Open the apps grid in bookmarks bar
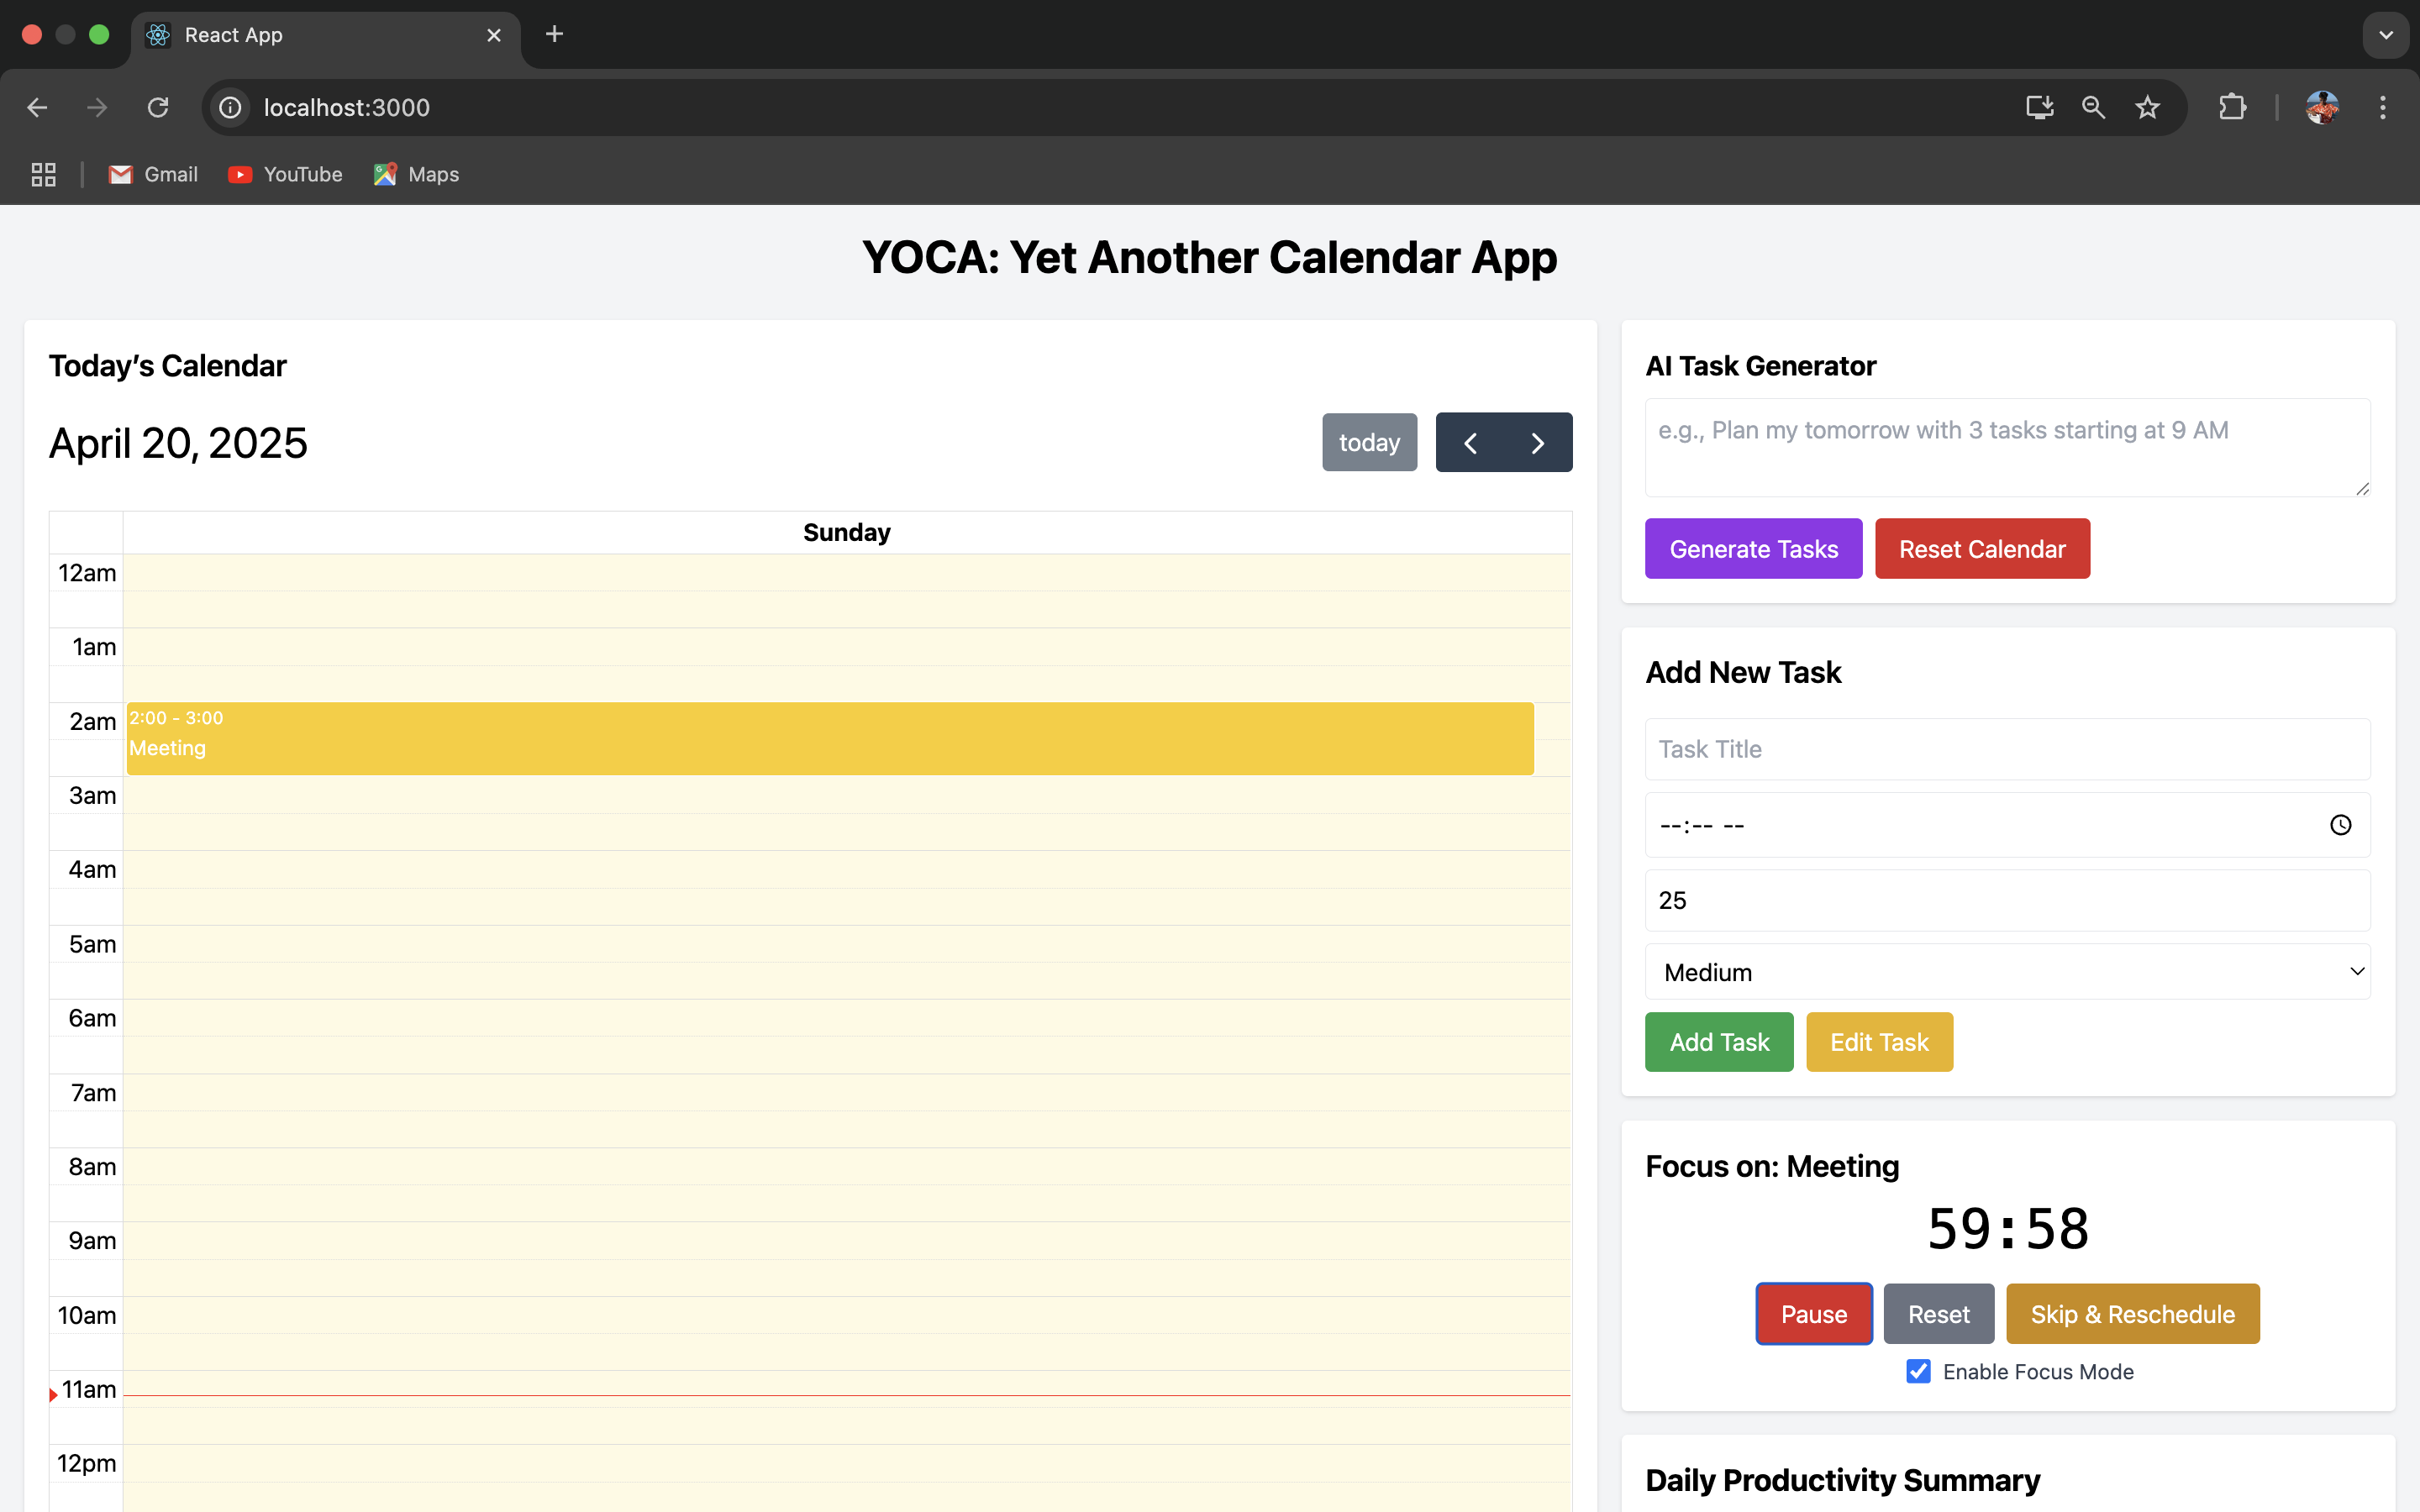The image size is (2420, 1512). click(x=43, y=175)
